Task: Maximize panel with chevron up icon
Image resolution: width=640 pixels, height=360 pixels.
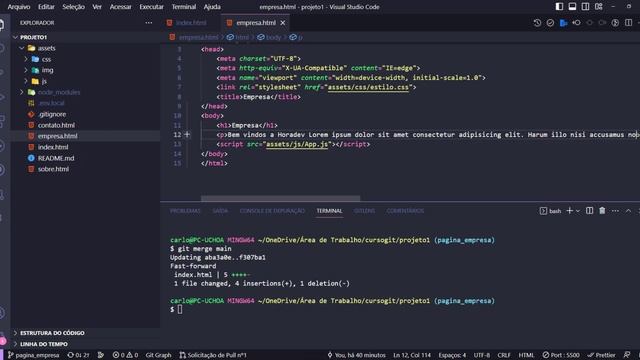Action: [x=628, y=211]
